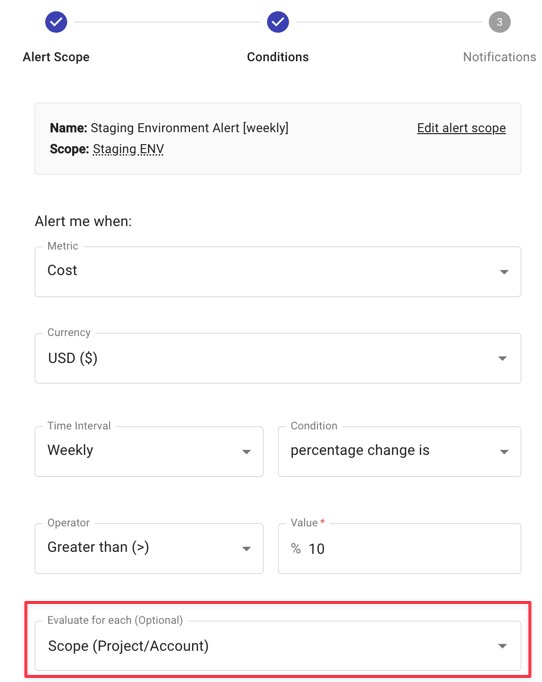Click the Currency dropdown arrow icon
542x682 pixels.
[502, 358]
